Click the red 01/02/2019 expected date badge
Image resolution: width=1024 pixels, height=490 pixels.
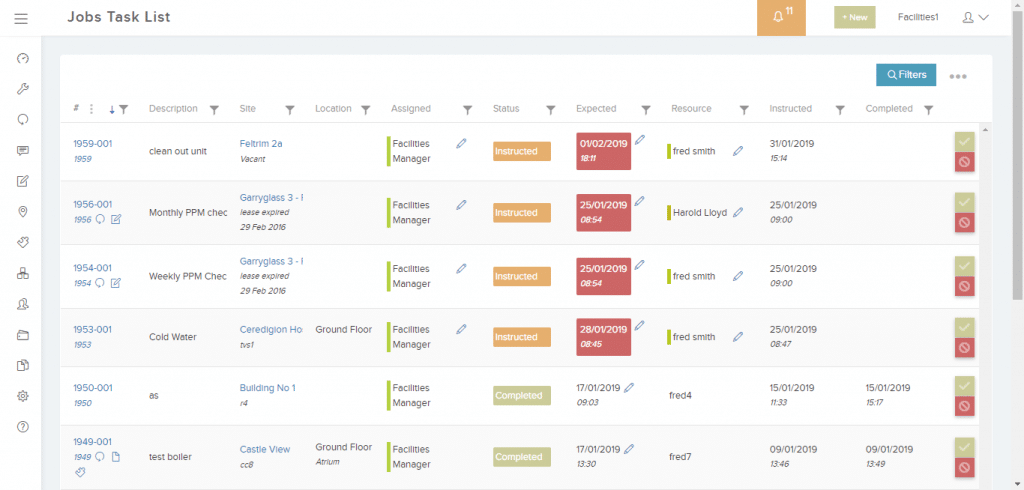tap(603, 151)
